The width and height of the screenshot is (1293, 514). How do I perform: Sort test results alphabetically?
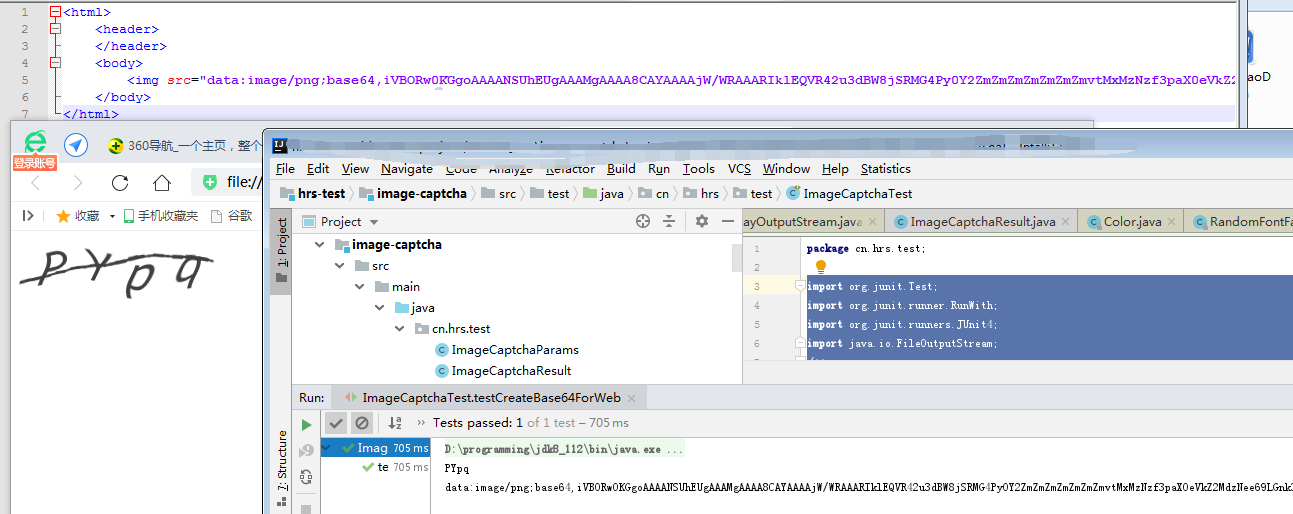pyautogui.click(x=394, y=423)
